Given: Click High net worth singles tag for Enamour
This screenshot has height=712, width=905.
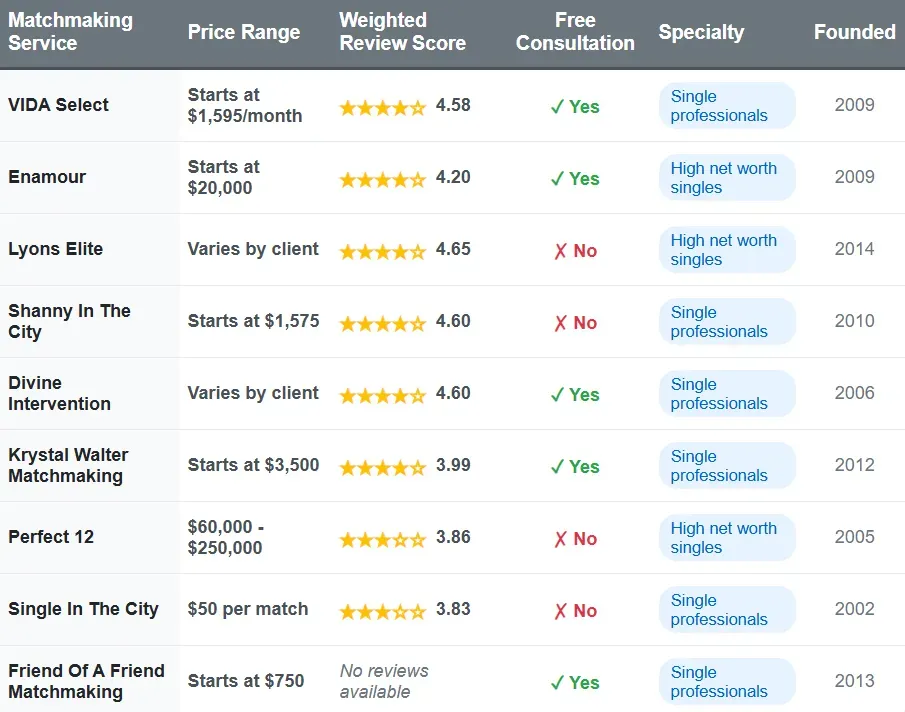Looking at the screenshot, I should (x=725, y=178).
